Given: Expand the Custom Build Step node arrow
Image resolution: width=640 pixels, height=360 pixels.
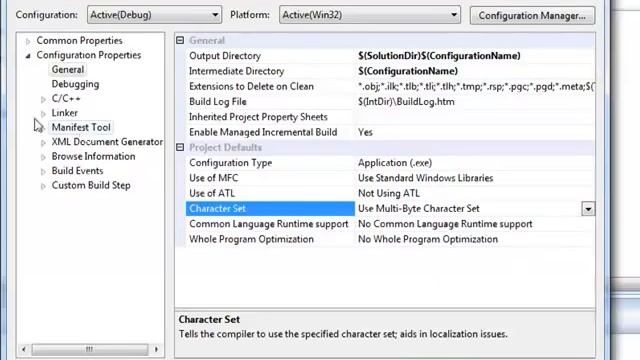Looking at the screenshot, I should [x=43, y=186].
